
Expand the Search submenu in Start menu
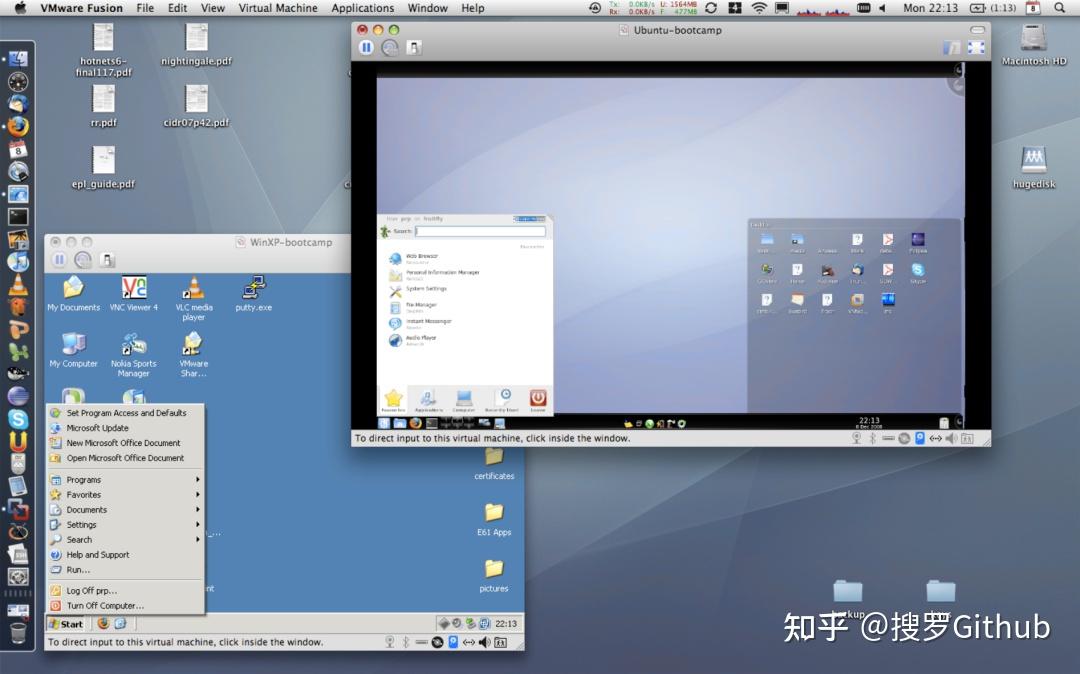tap(125, 540)
